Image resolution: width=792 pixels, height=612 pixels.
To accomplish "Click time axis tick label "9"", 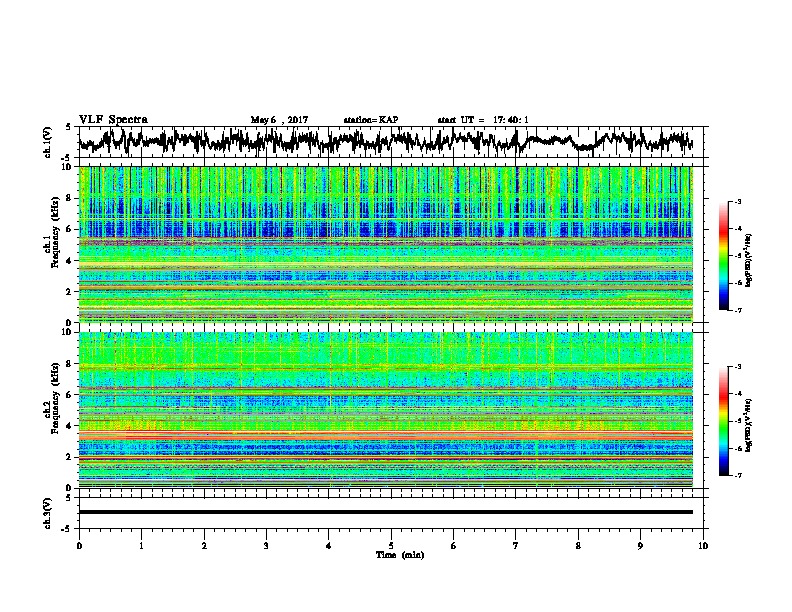I will click(640, 545).
